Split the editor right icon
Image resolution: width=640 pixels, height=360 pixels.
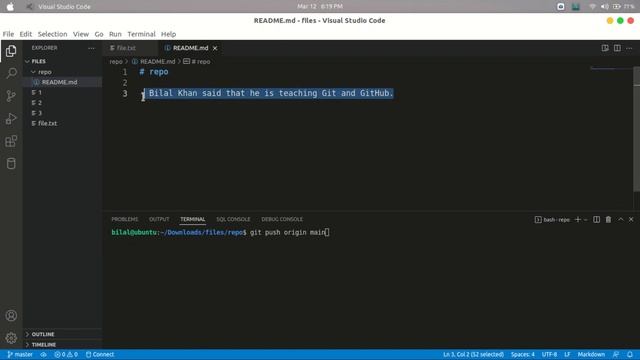click(x=617, y=48)
